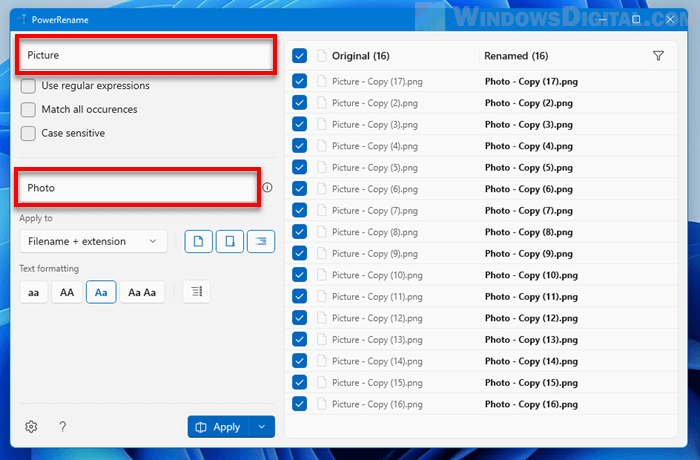700x460 pixels.
Task: Click the Original (16) column header
Action: coord(361,56)
